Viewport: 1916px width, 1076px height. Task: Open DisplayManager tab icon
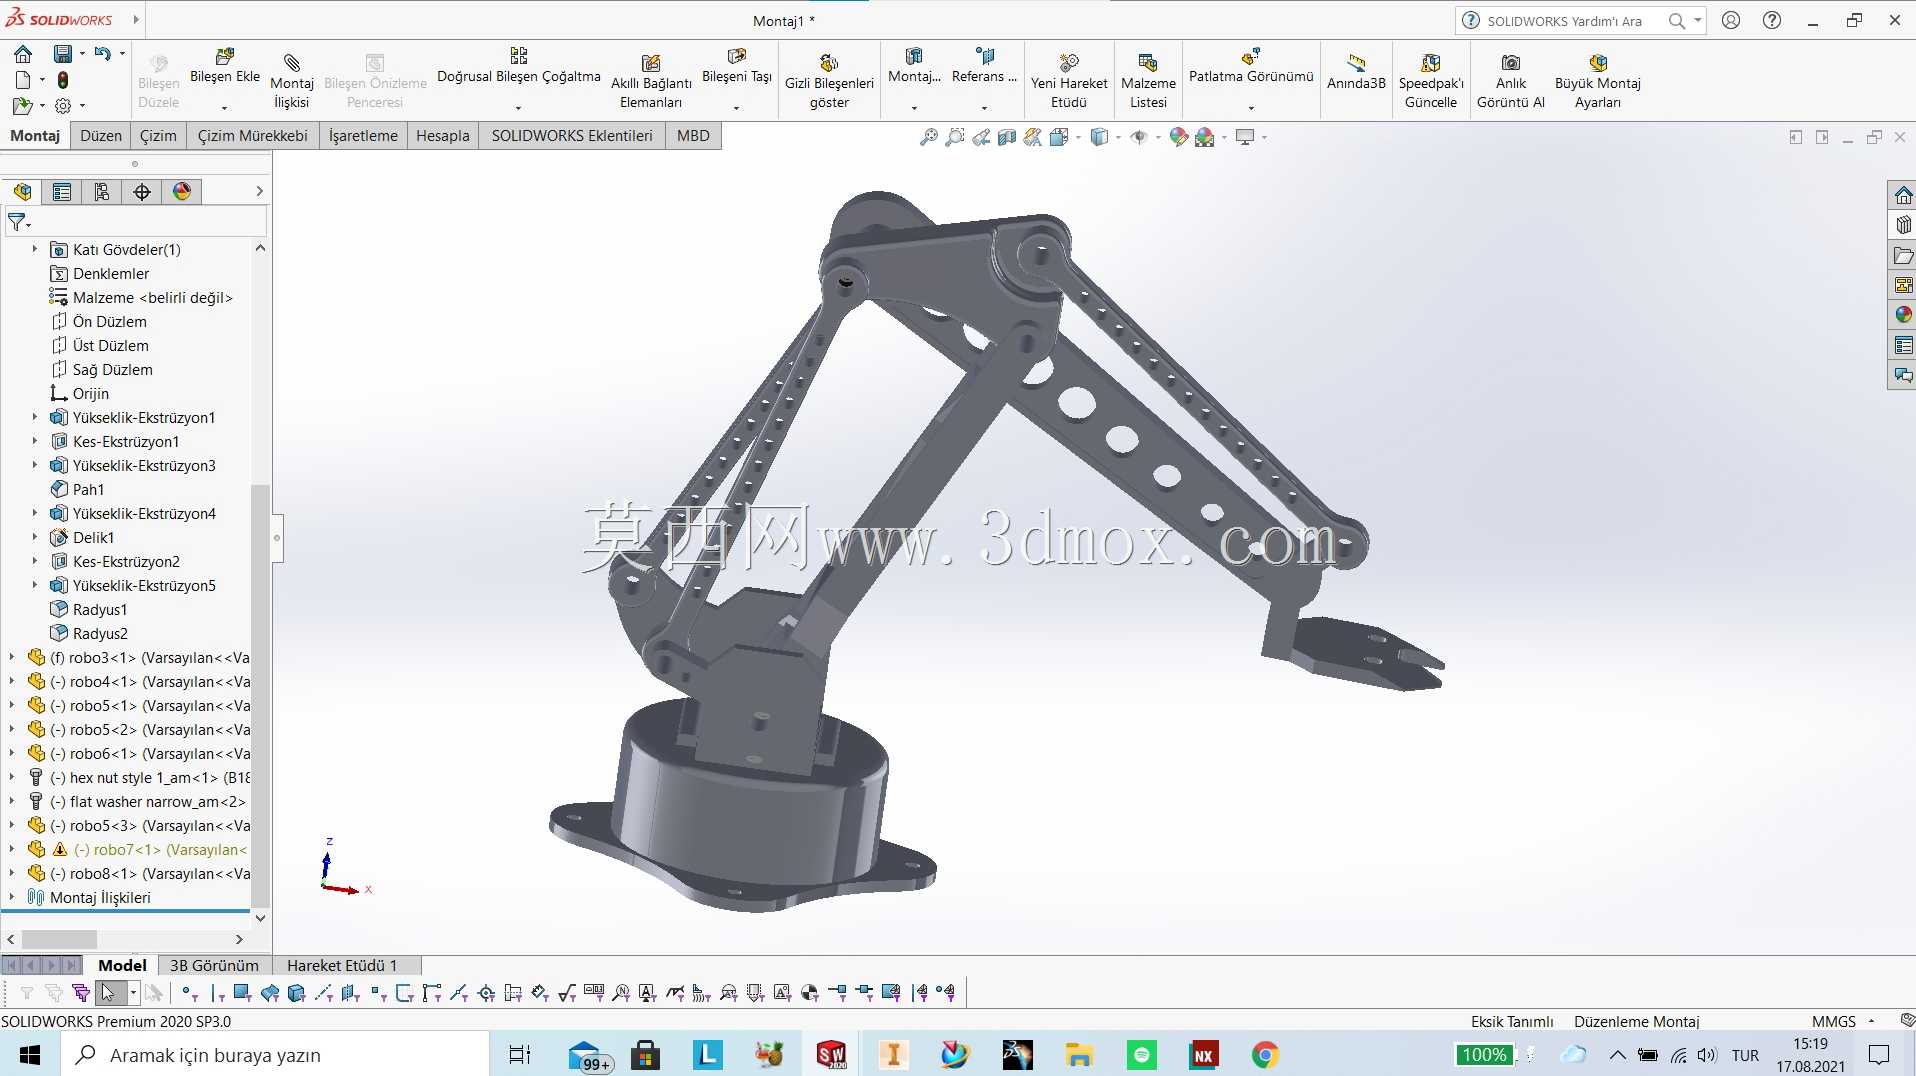(182, 191)
